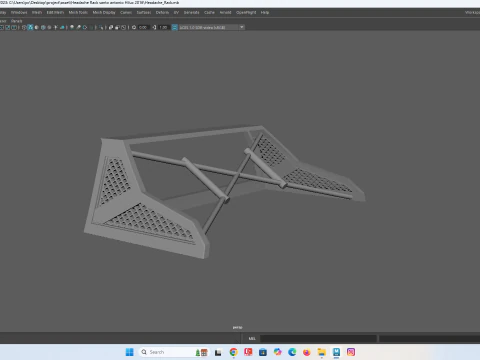Open the ACES view transform dropdown

tap(212, 27)
